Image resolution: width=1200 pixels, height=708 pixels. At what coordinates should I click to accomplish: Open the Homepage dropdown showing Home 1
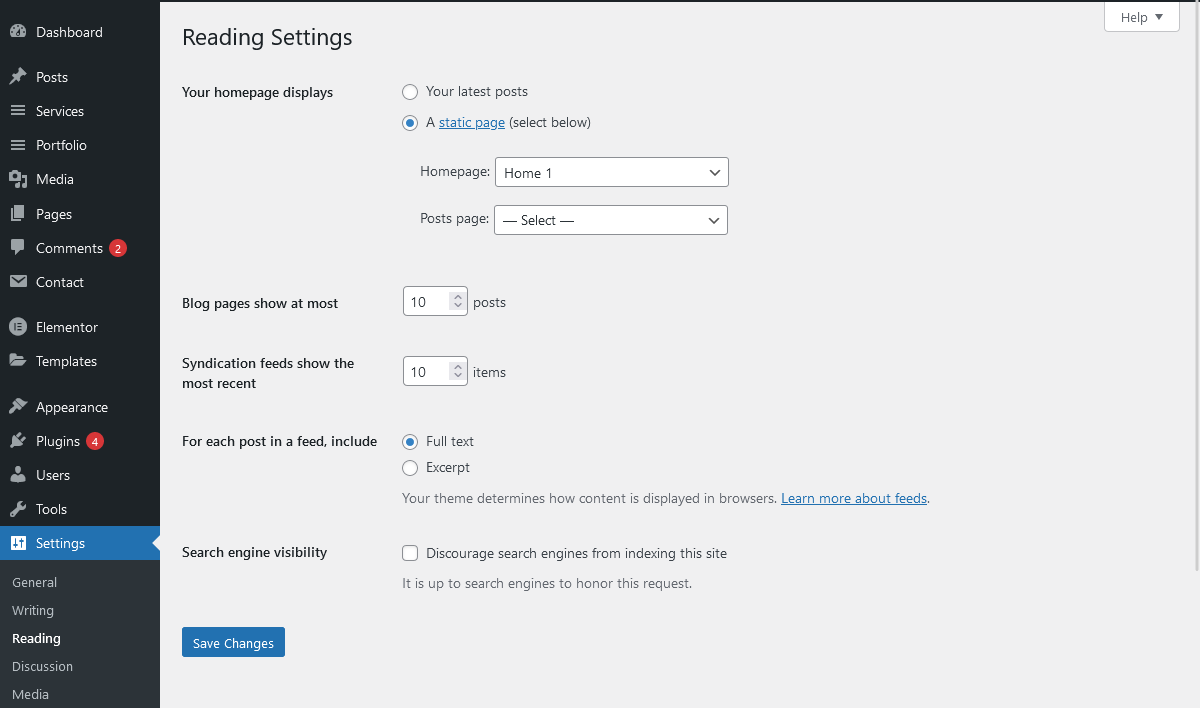click(x=611, y=173)
